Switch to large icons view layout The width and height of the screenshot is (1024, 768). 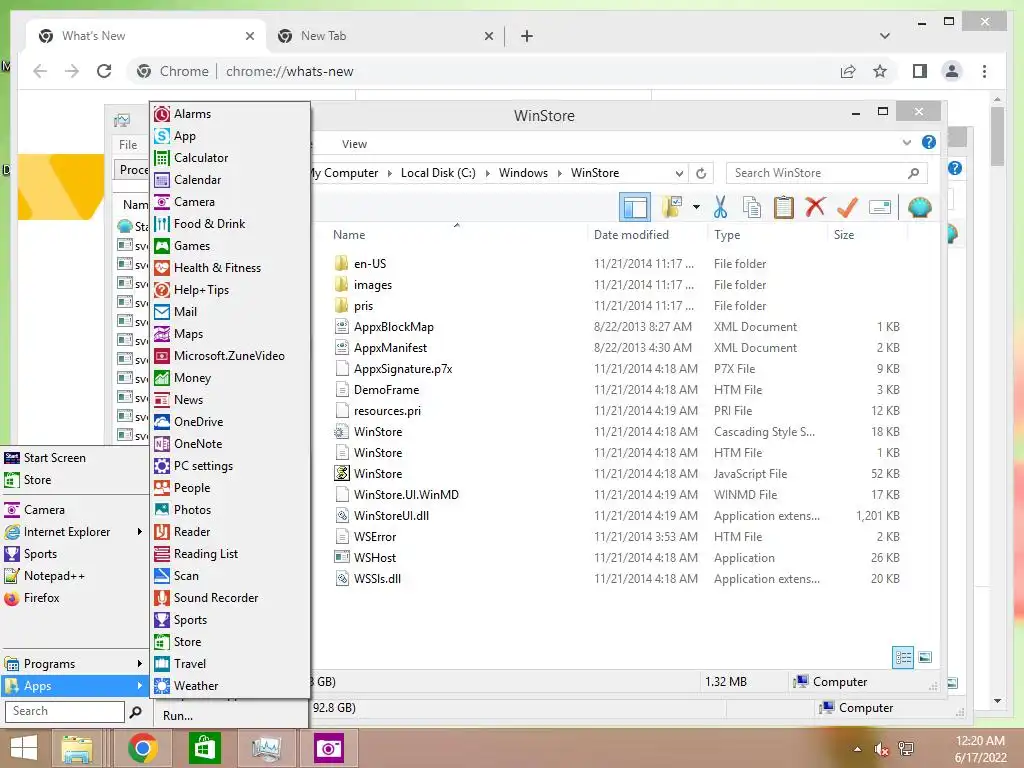[x=925, y=658]
